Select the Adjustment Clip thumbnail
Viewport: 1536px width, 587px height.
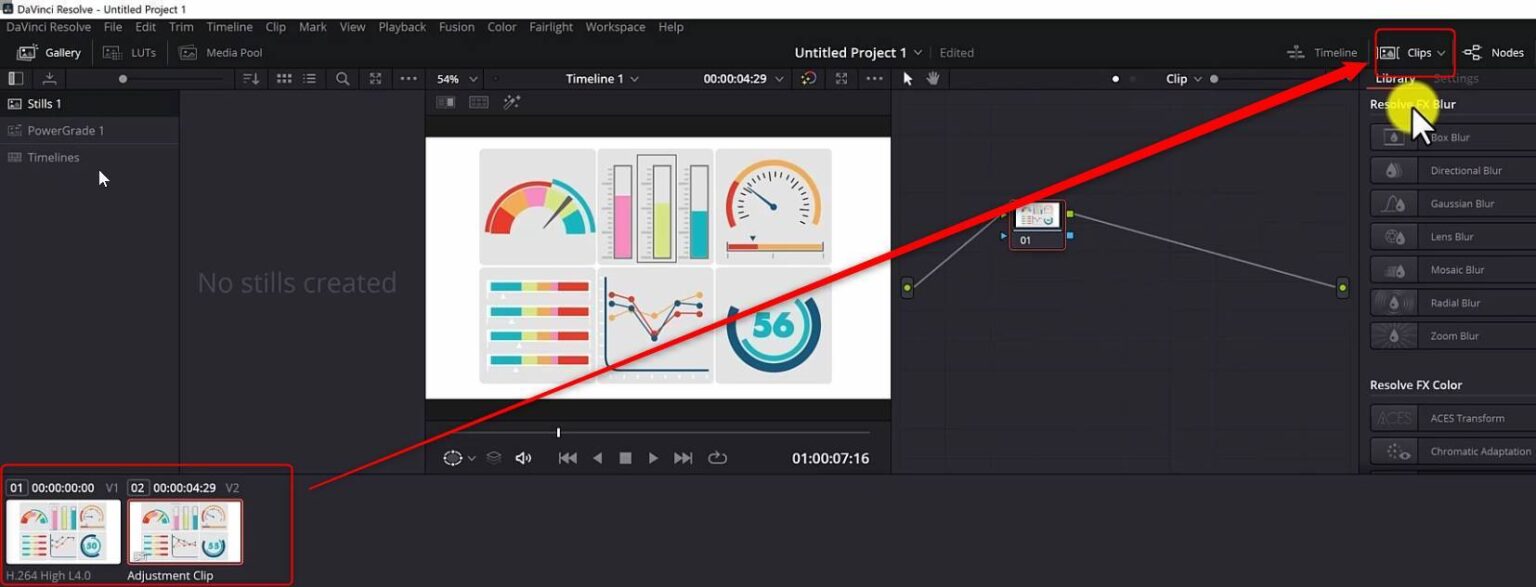[184, 531]
